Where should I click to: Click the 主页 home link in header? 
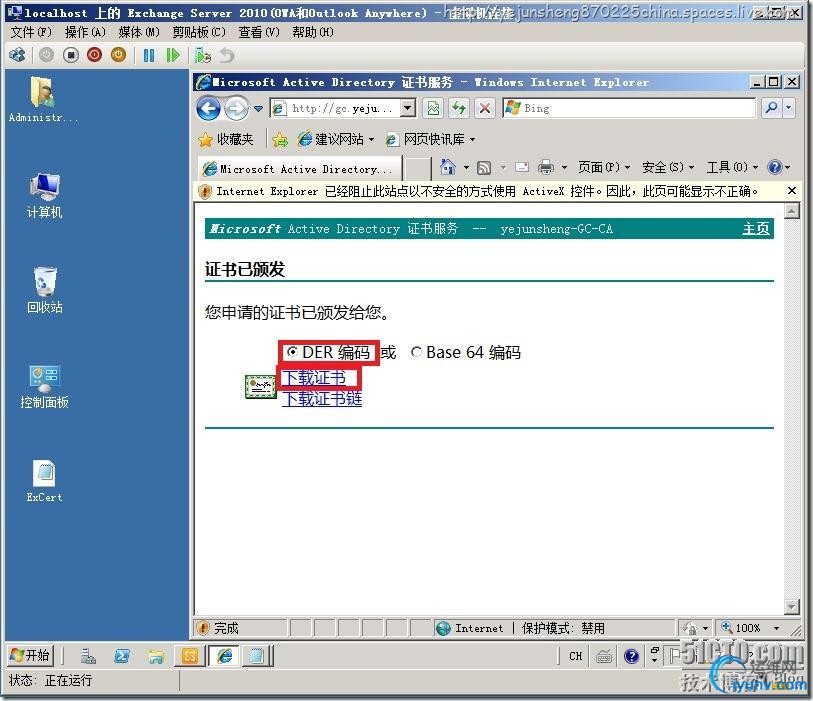755,229
